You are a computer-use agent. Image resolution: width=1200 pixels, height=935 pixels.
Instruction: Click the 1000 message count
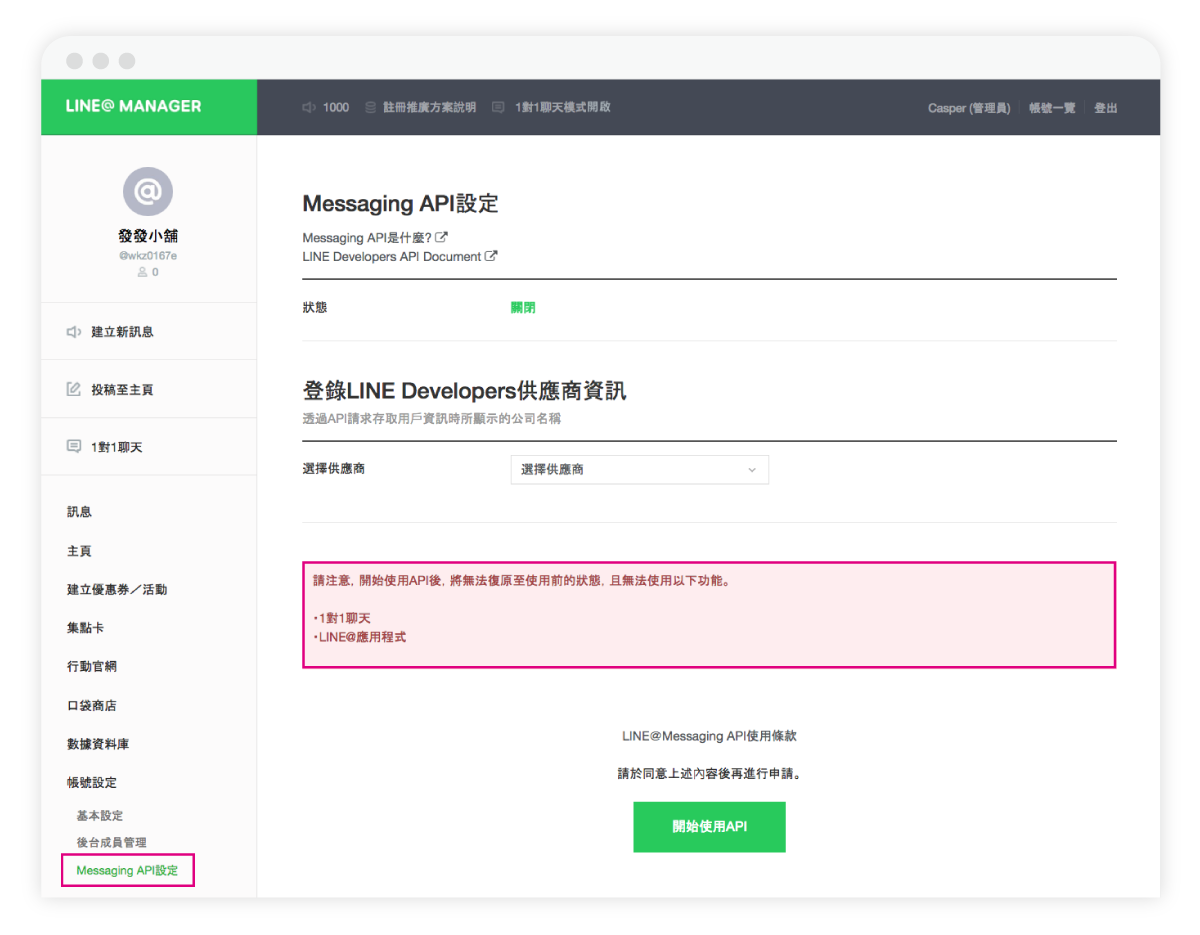[336, 107]
